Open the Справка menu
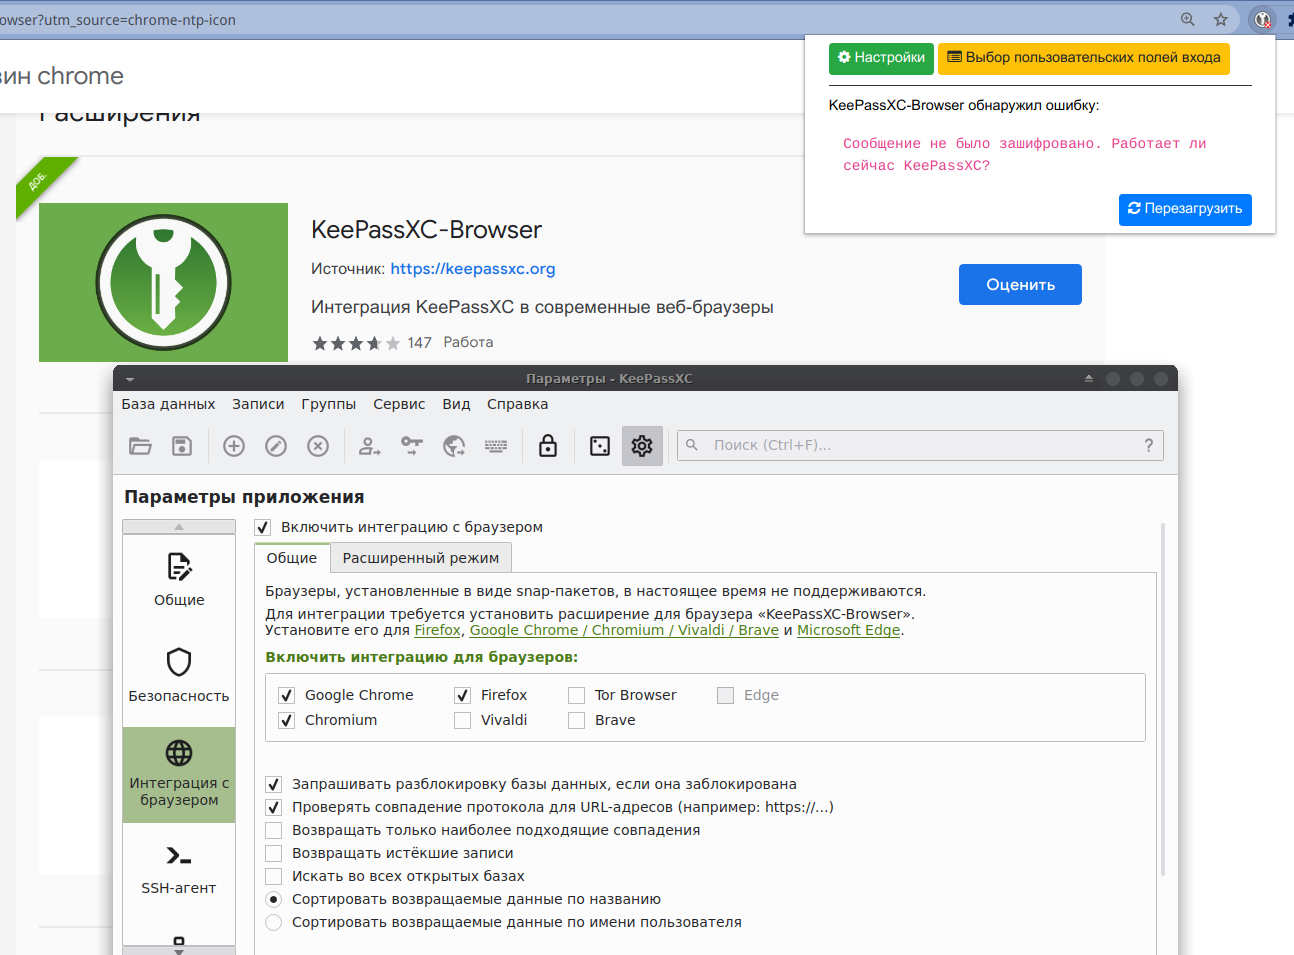Viewport: 1294px width, 955px height. click(517, 404)
